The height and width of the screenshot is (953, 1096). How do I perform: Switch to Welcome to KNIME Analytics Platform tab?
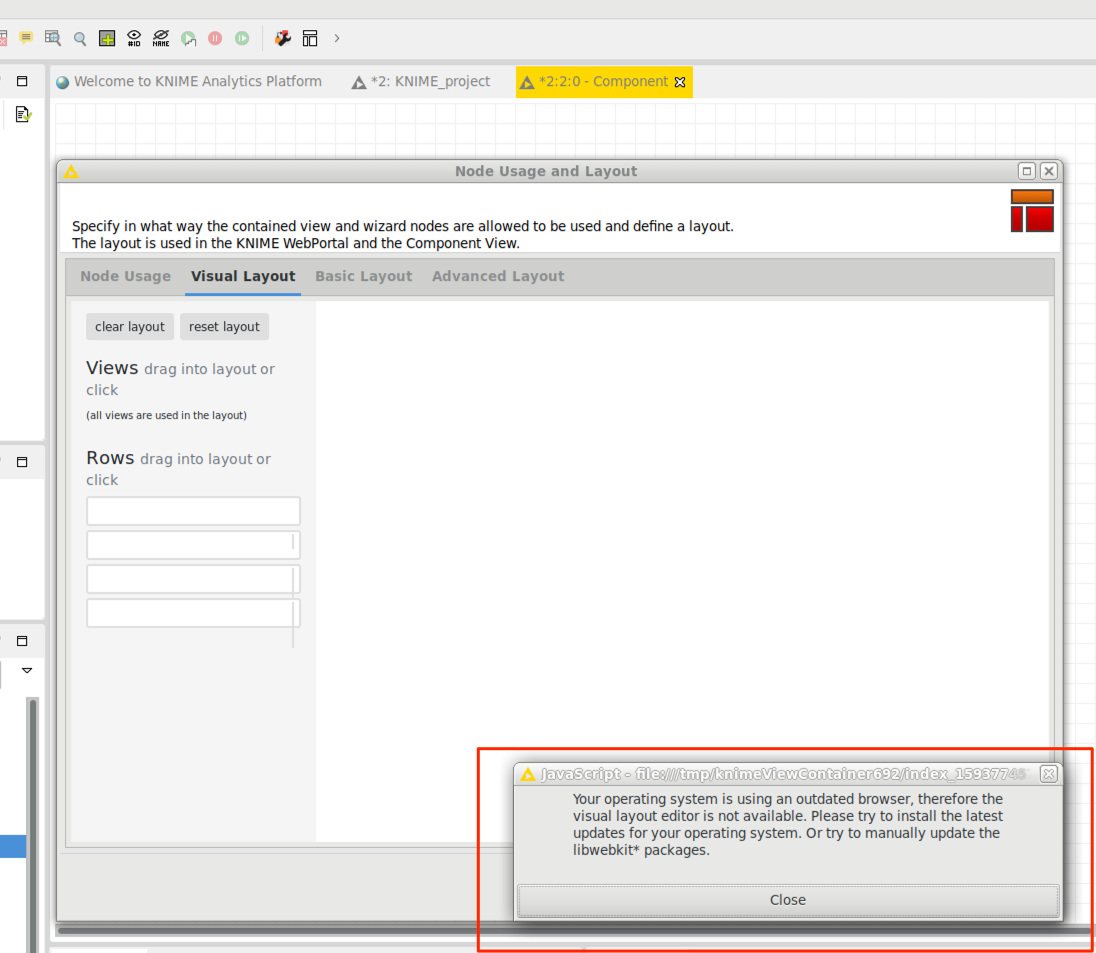pos(189,82)
